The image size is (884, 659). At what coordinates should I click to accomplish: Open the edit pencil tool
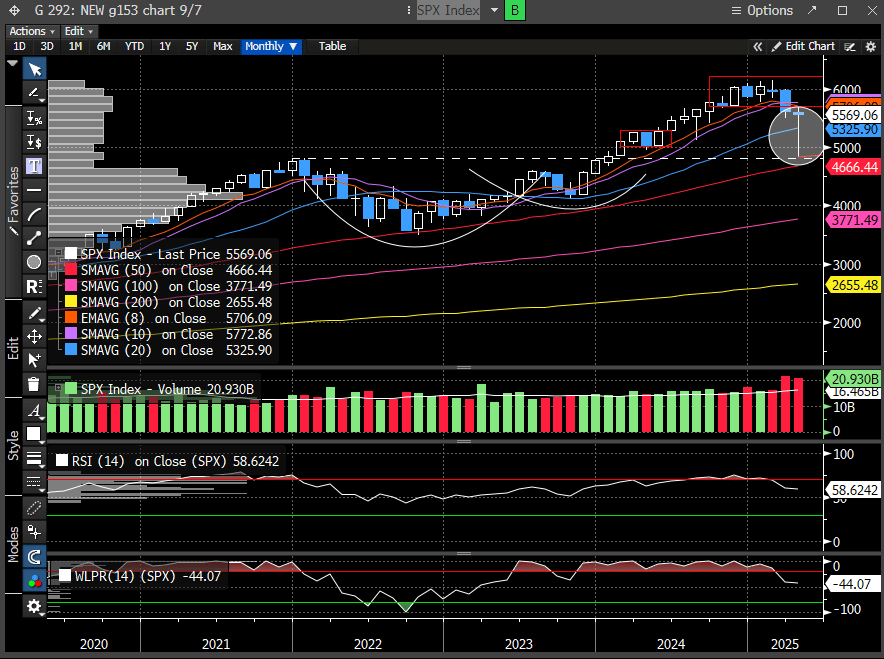(x=34, y=313)
